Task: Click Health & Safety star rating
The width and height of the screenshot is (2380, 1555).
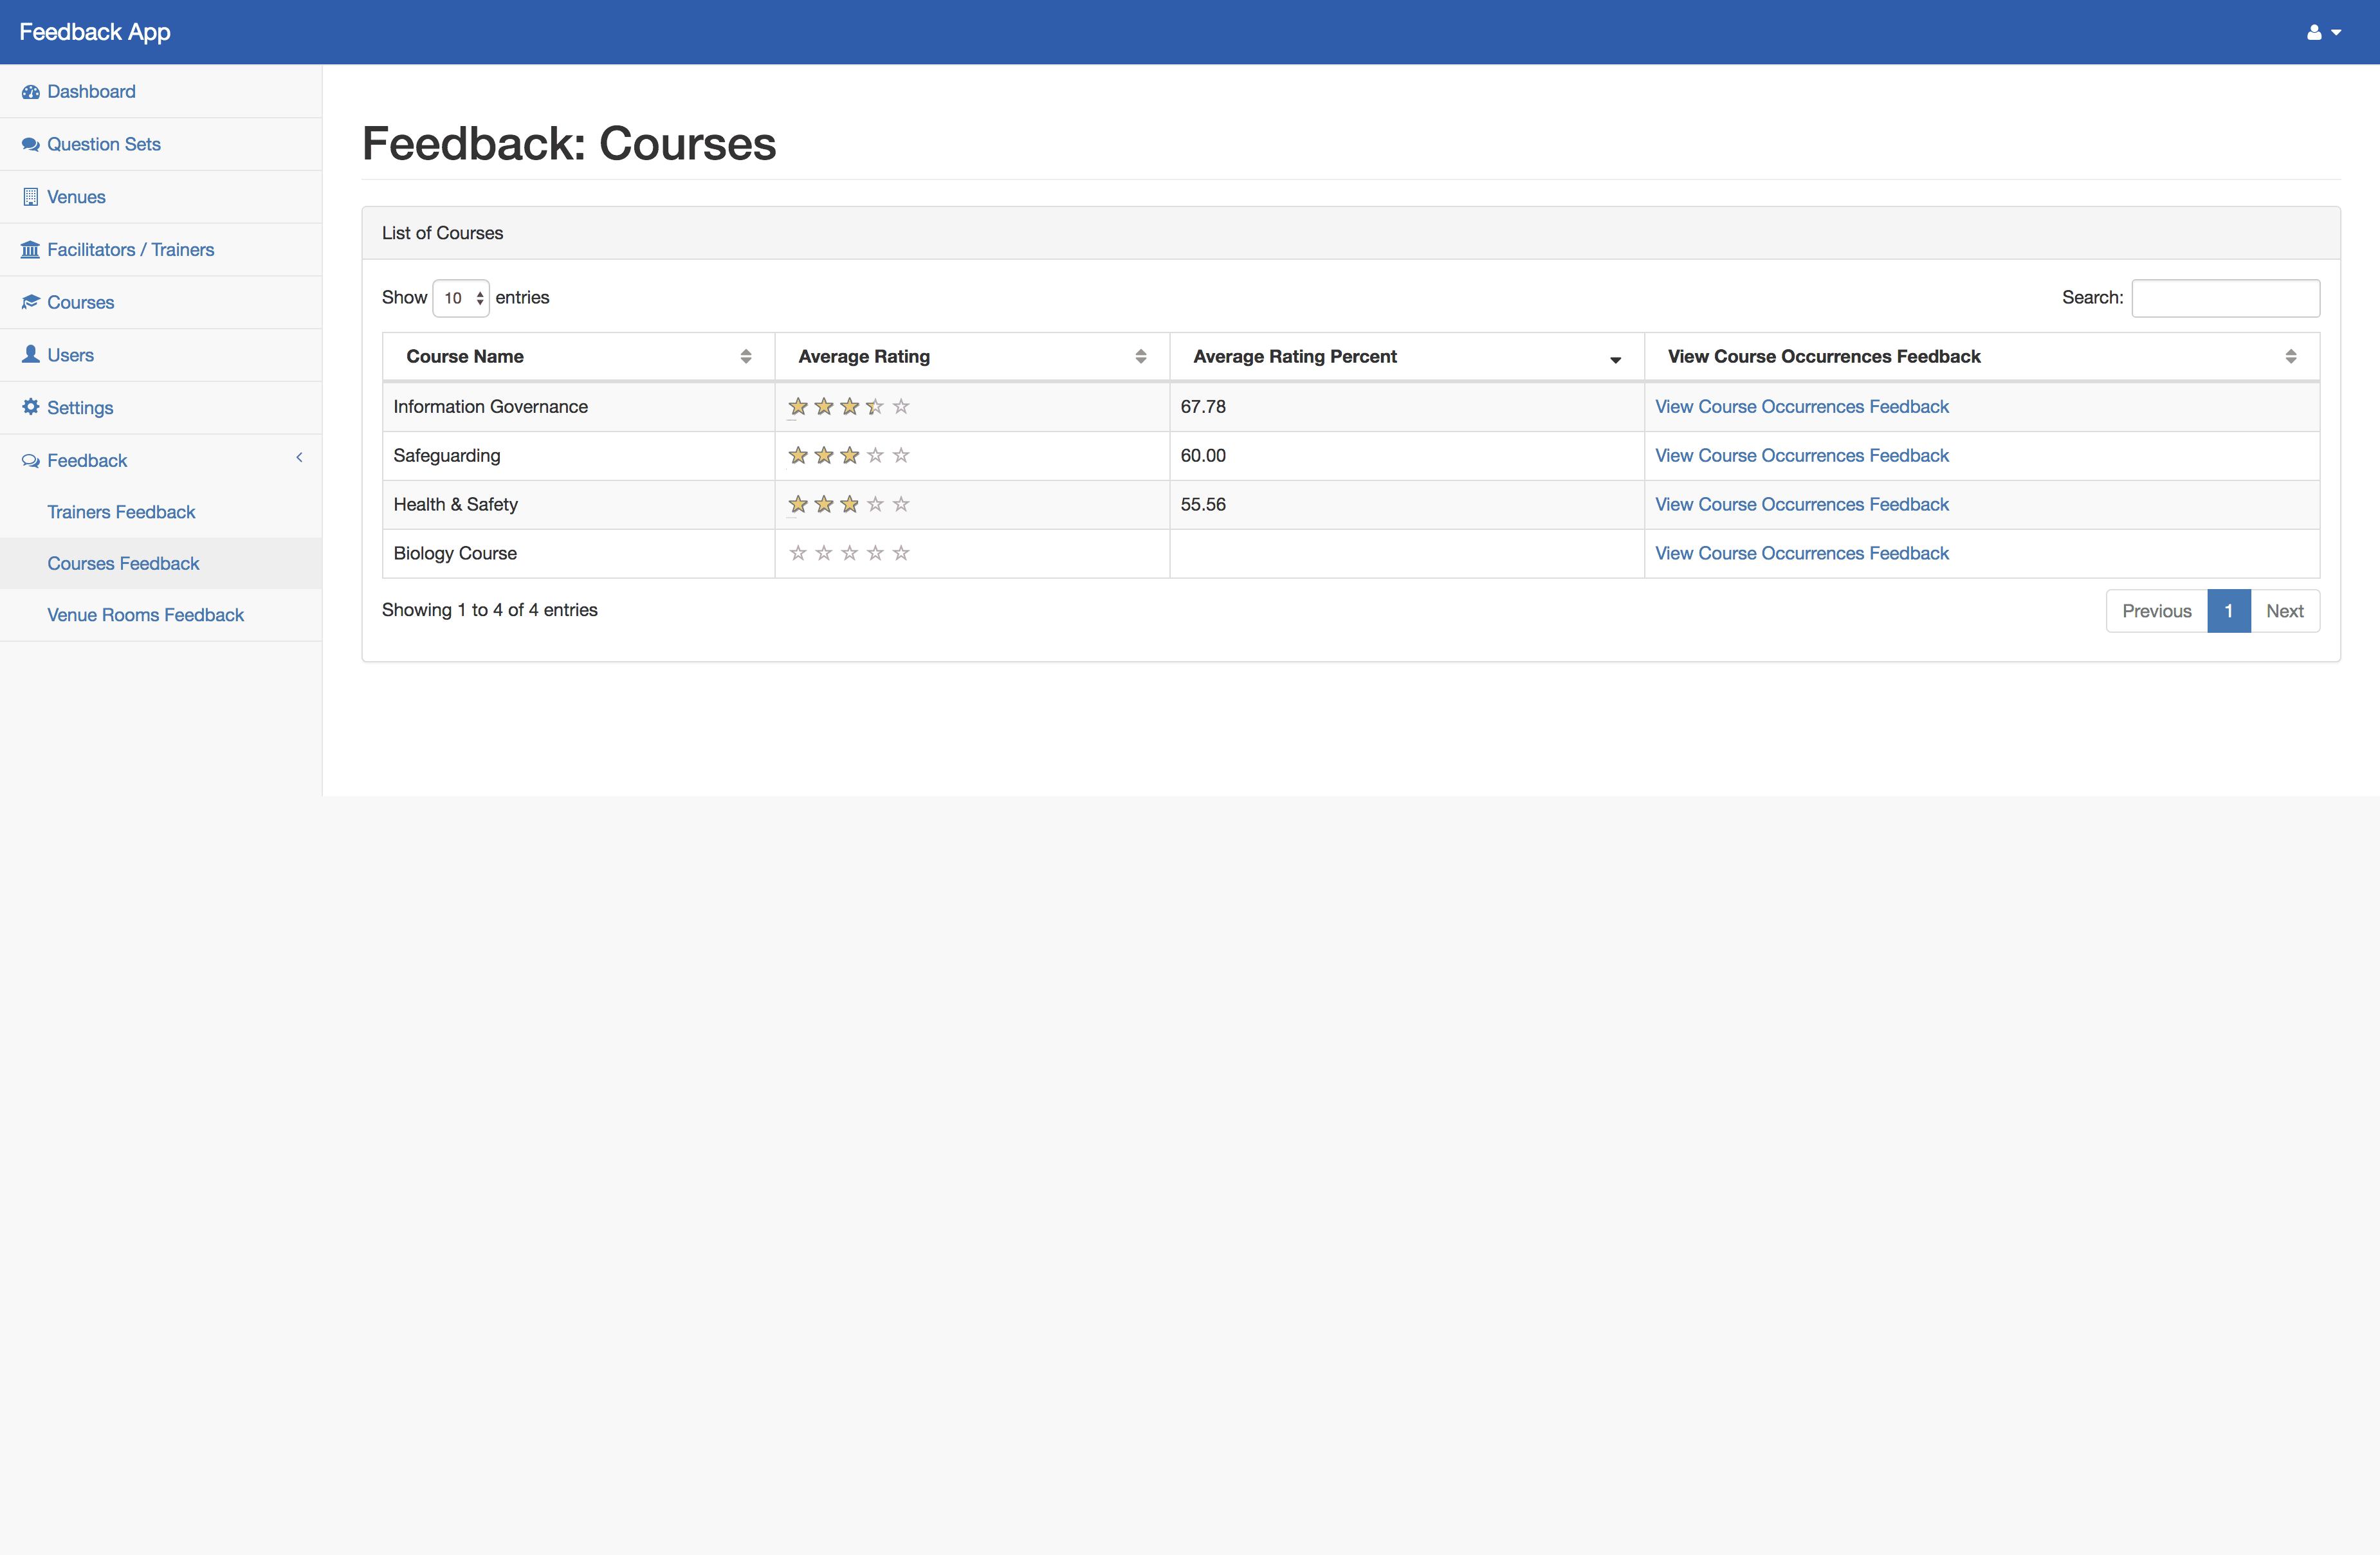Action: point(849,504)
